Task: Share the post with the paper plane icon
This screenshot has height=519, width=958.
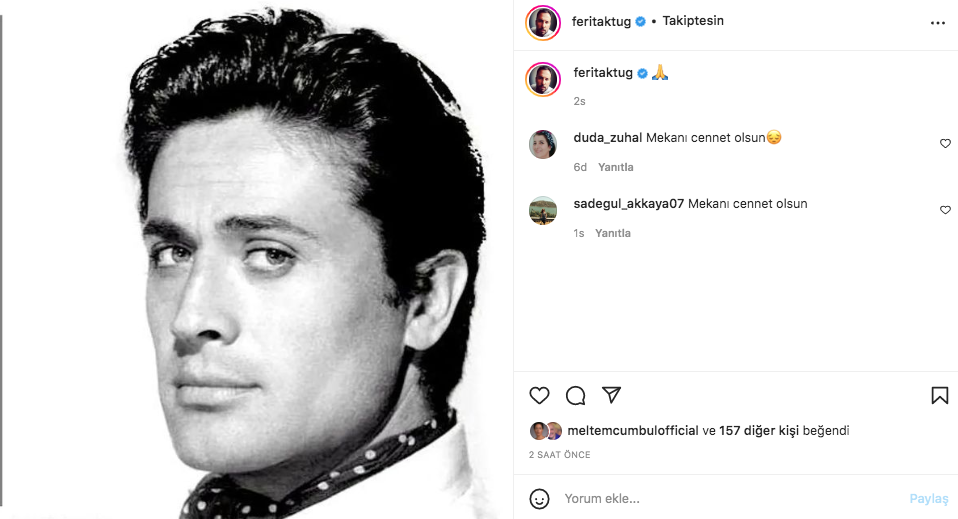Action: coord(612,395)
